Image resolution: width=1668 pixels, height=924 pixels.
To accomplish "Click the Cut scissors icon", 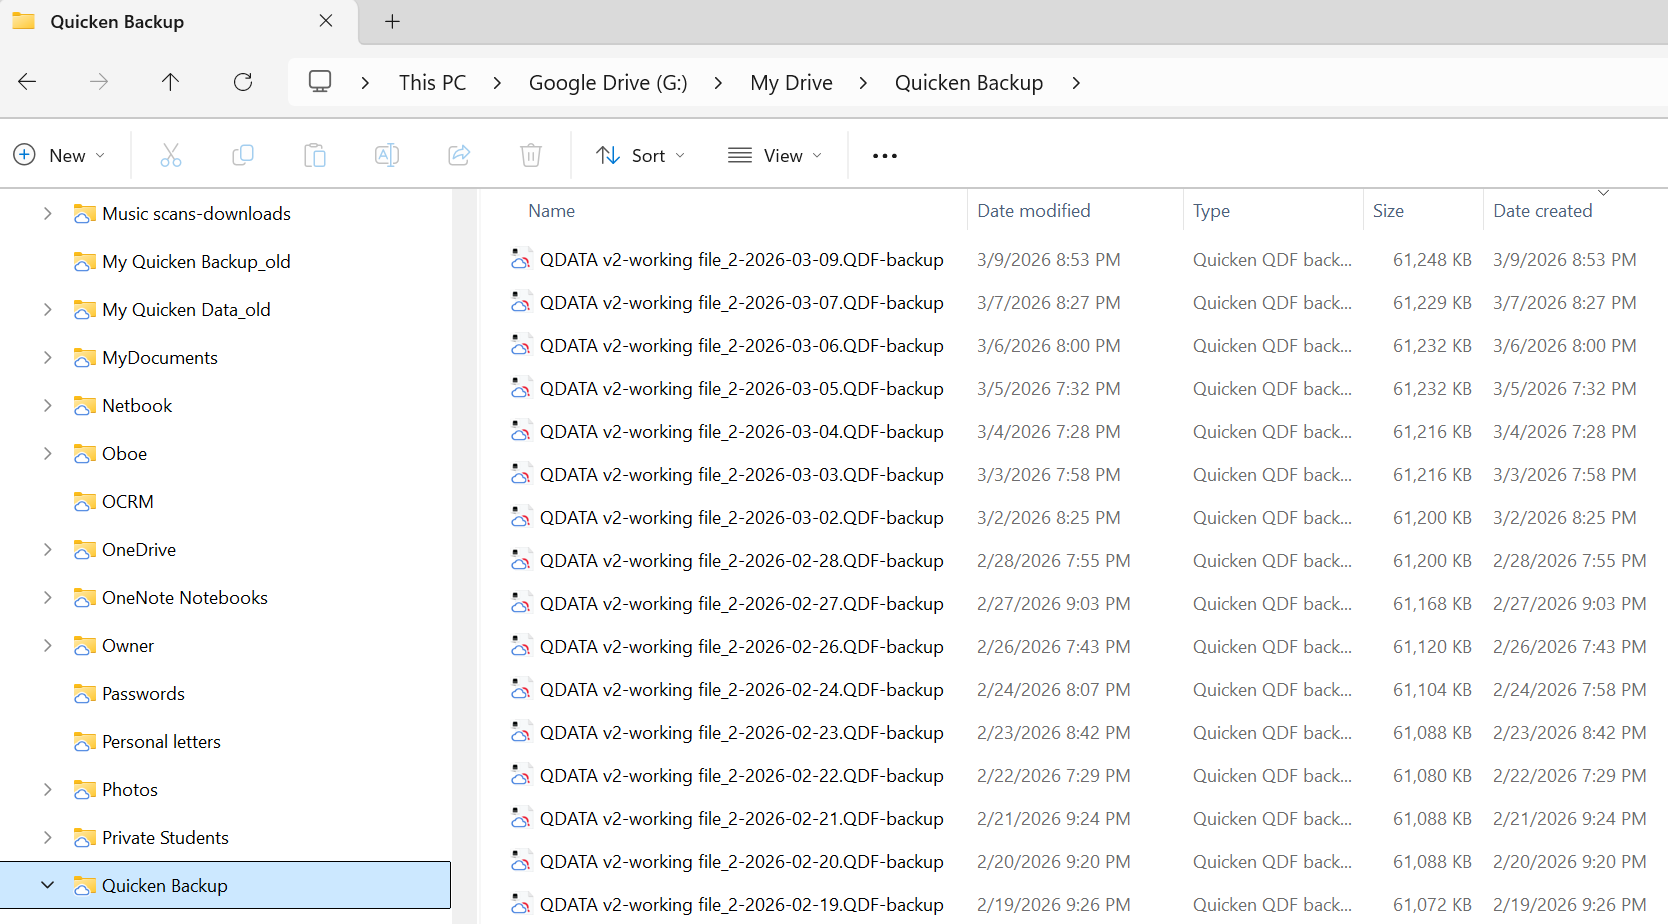I will (x=171, y=155).
